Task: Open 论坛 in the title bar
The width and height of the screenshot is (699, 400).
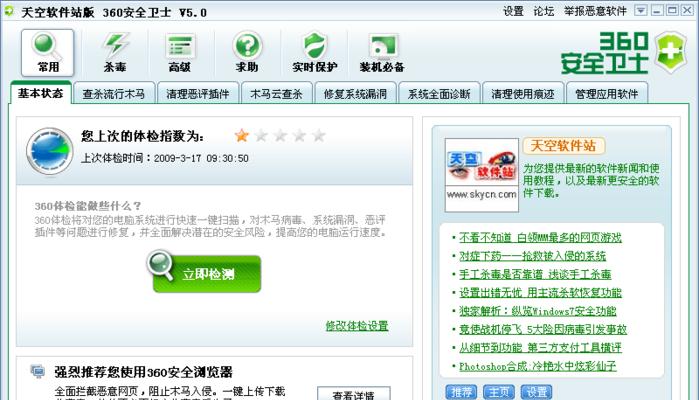Action: pyautogui.click(x=543, y=11)
